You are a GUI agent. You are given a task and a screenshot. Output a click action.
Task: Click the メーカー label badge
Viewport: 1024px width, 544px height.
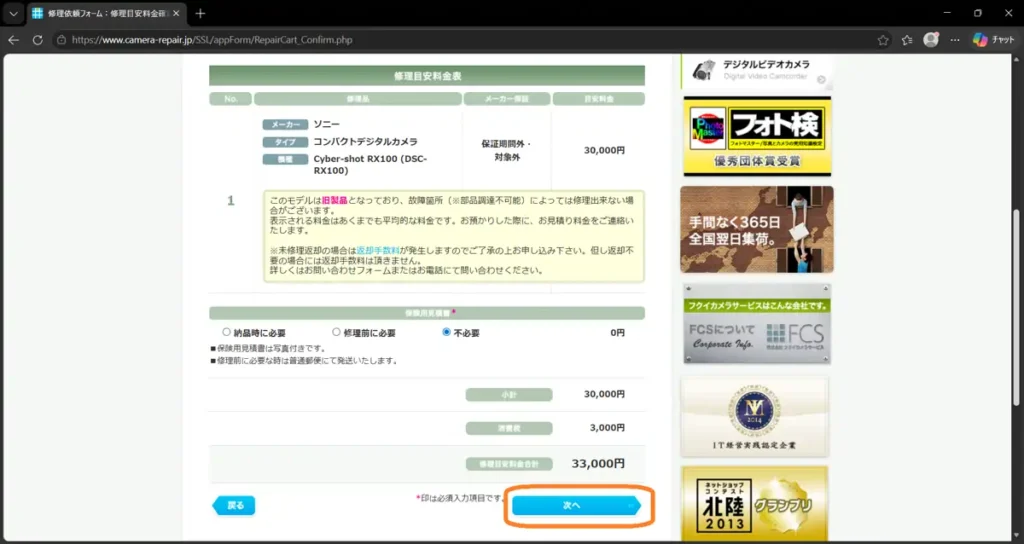click(x=285, y=125)
